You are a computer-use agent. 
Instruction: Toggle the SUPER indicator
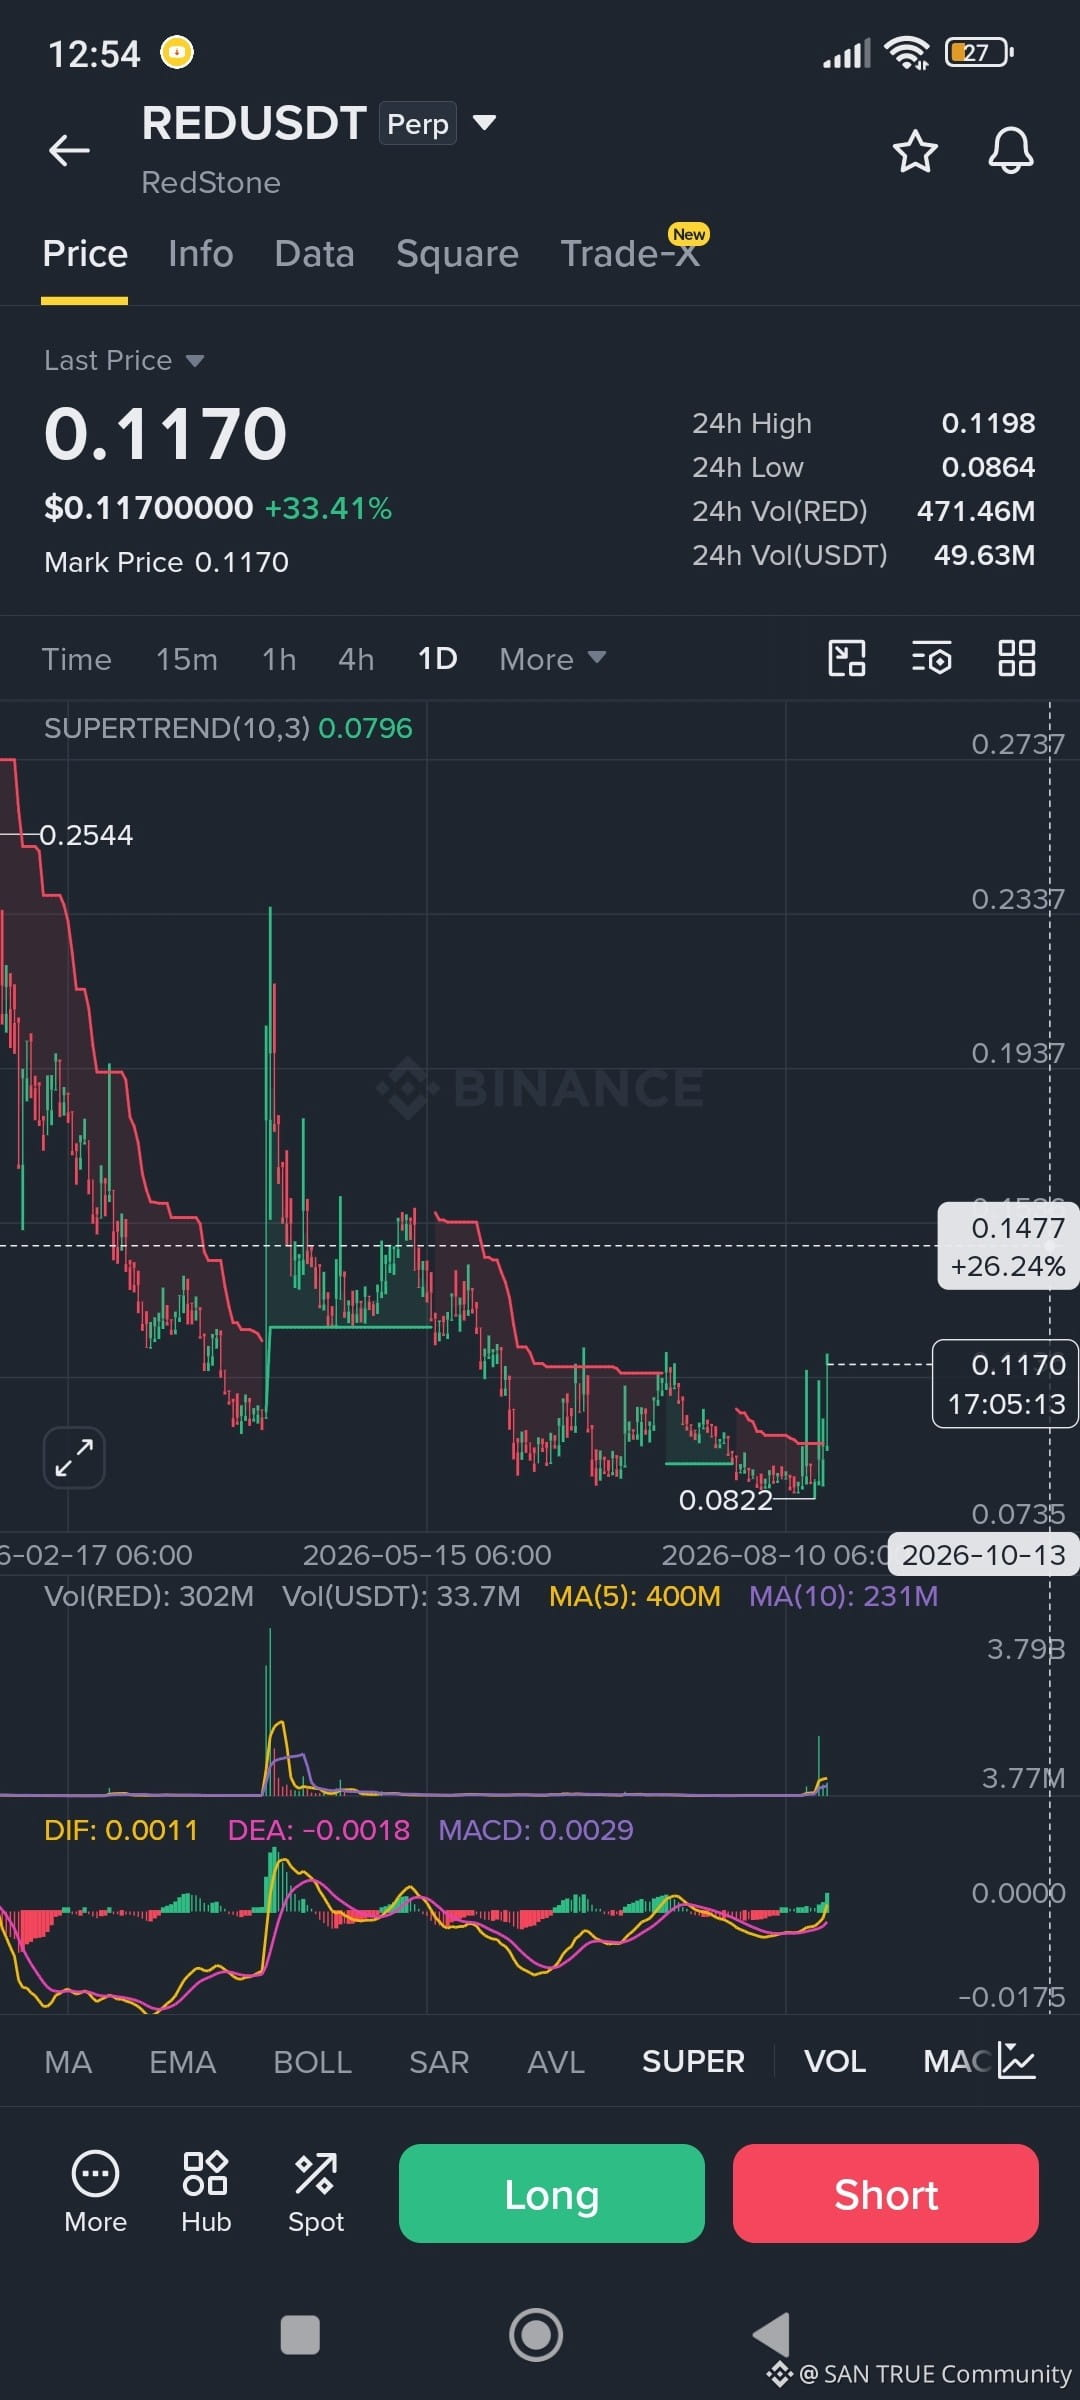(x=693, y=2062)
